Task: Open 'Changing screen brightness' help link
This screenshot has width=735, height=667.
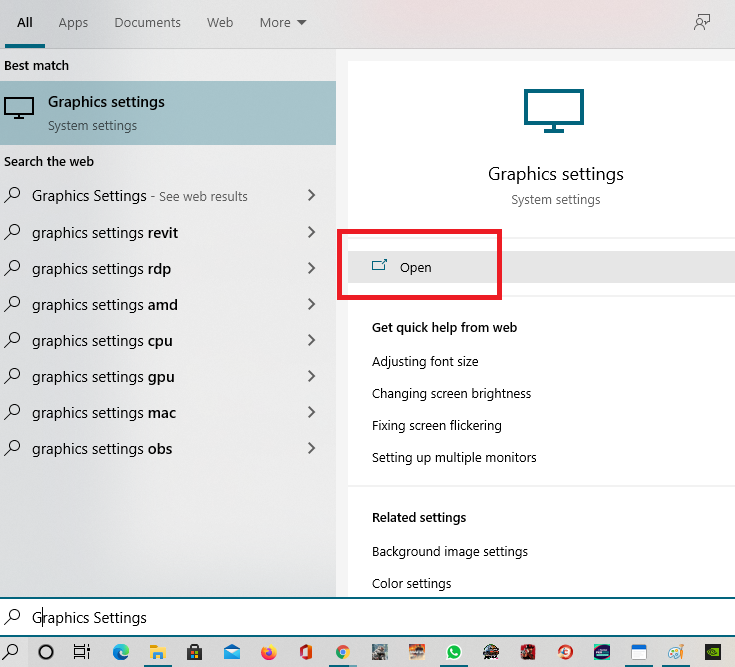Action: click(451, 393)
